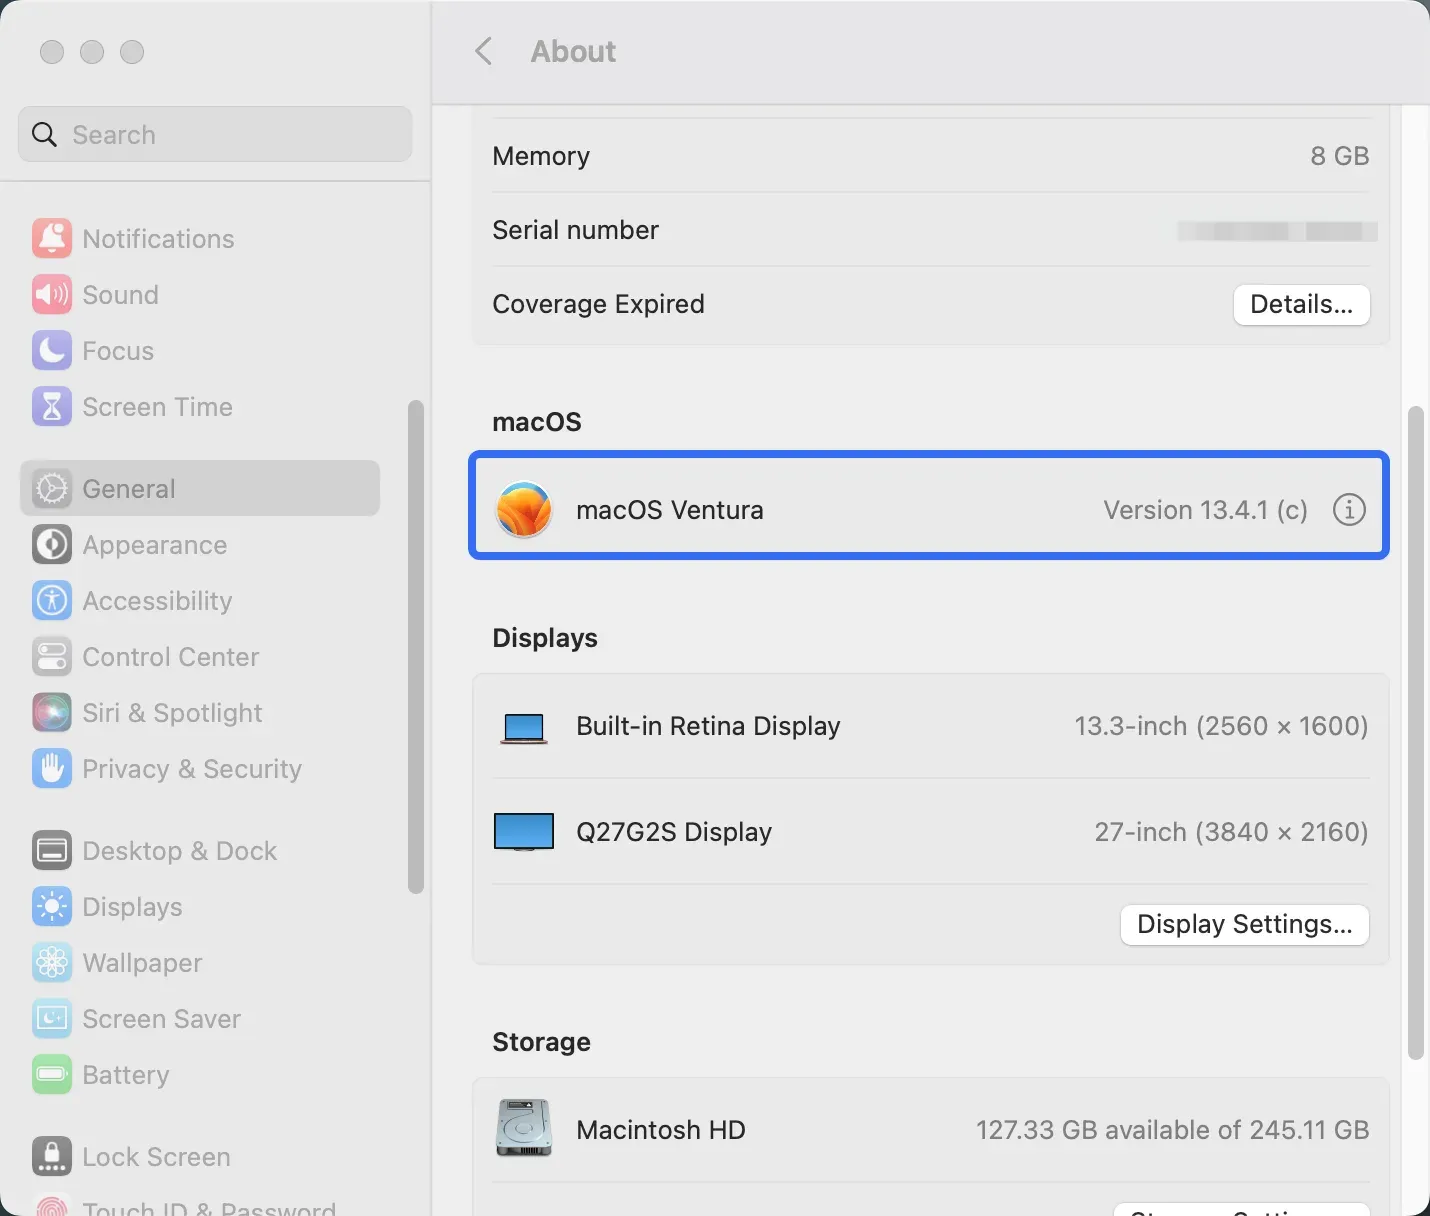Click the Macintosh HD drive icon

click(x=524, y=1128)
